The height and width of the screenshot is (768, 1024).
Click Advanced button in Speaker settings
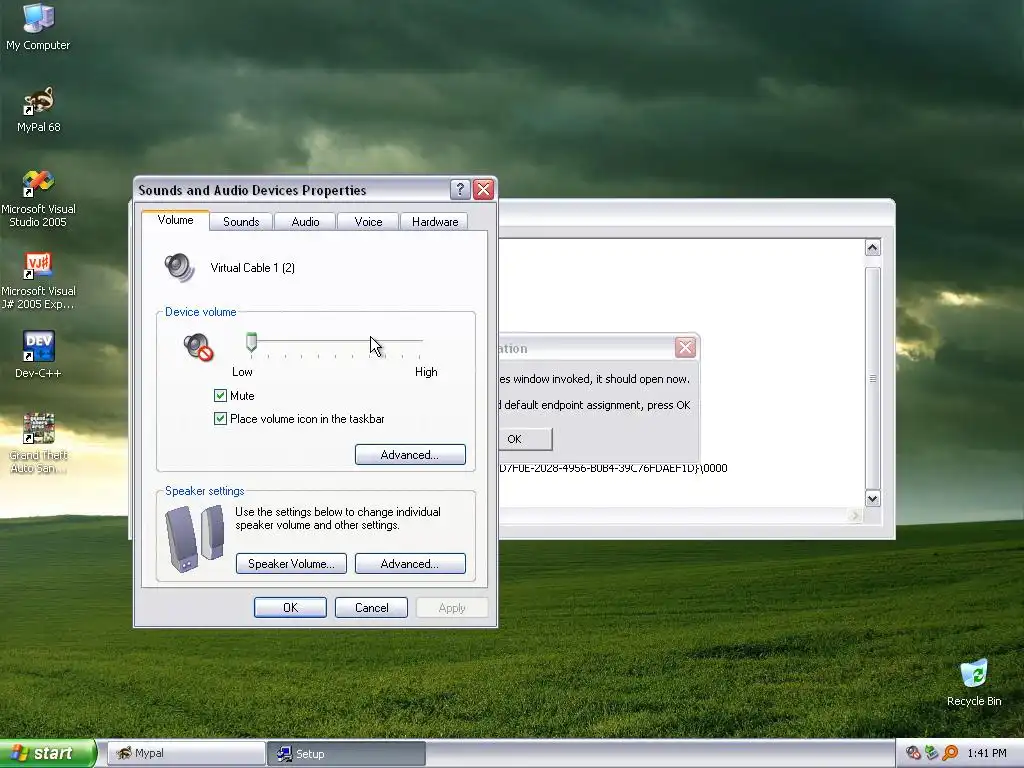click(410, 564)
